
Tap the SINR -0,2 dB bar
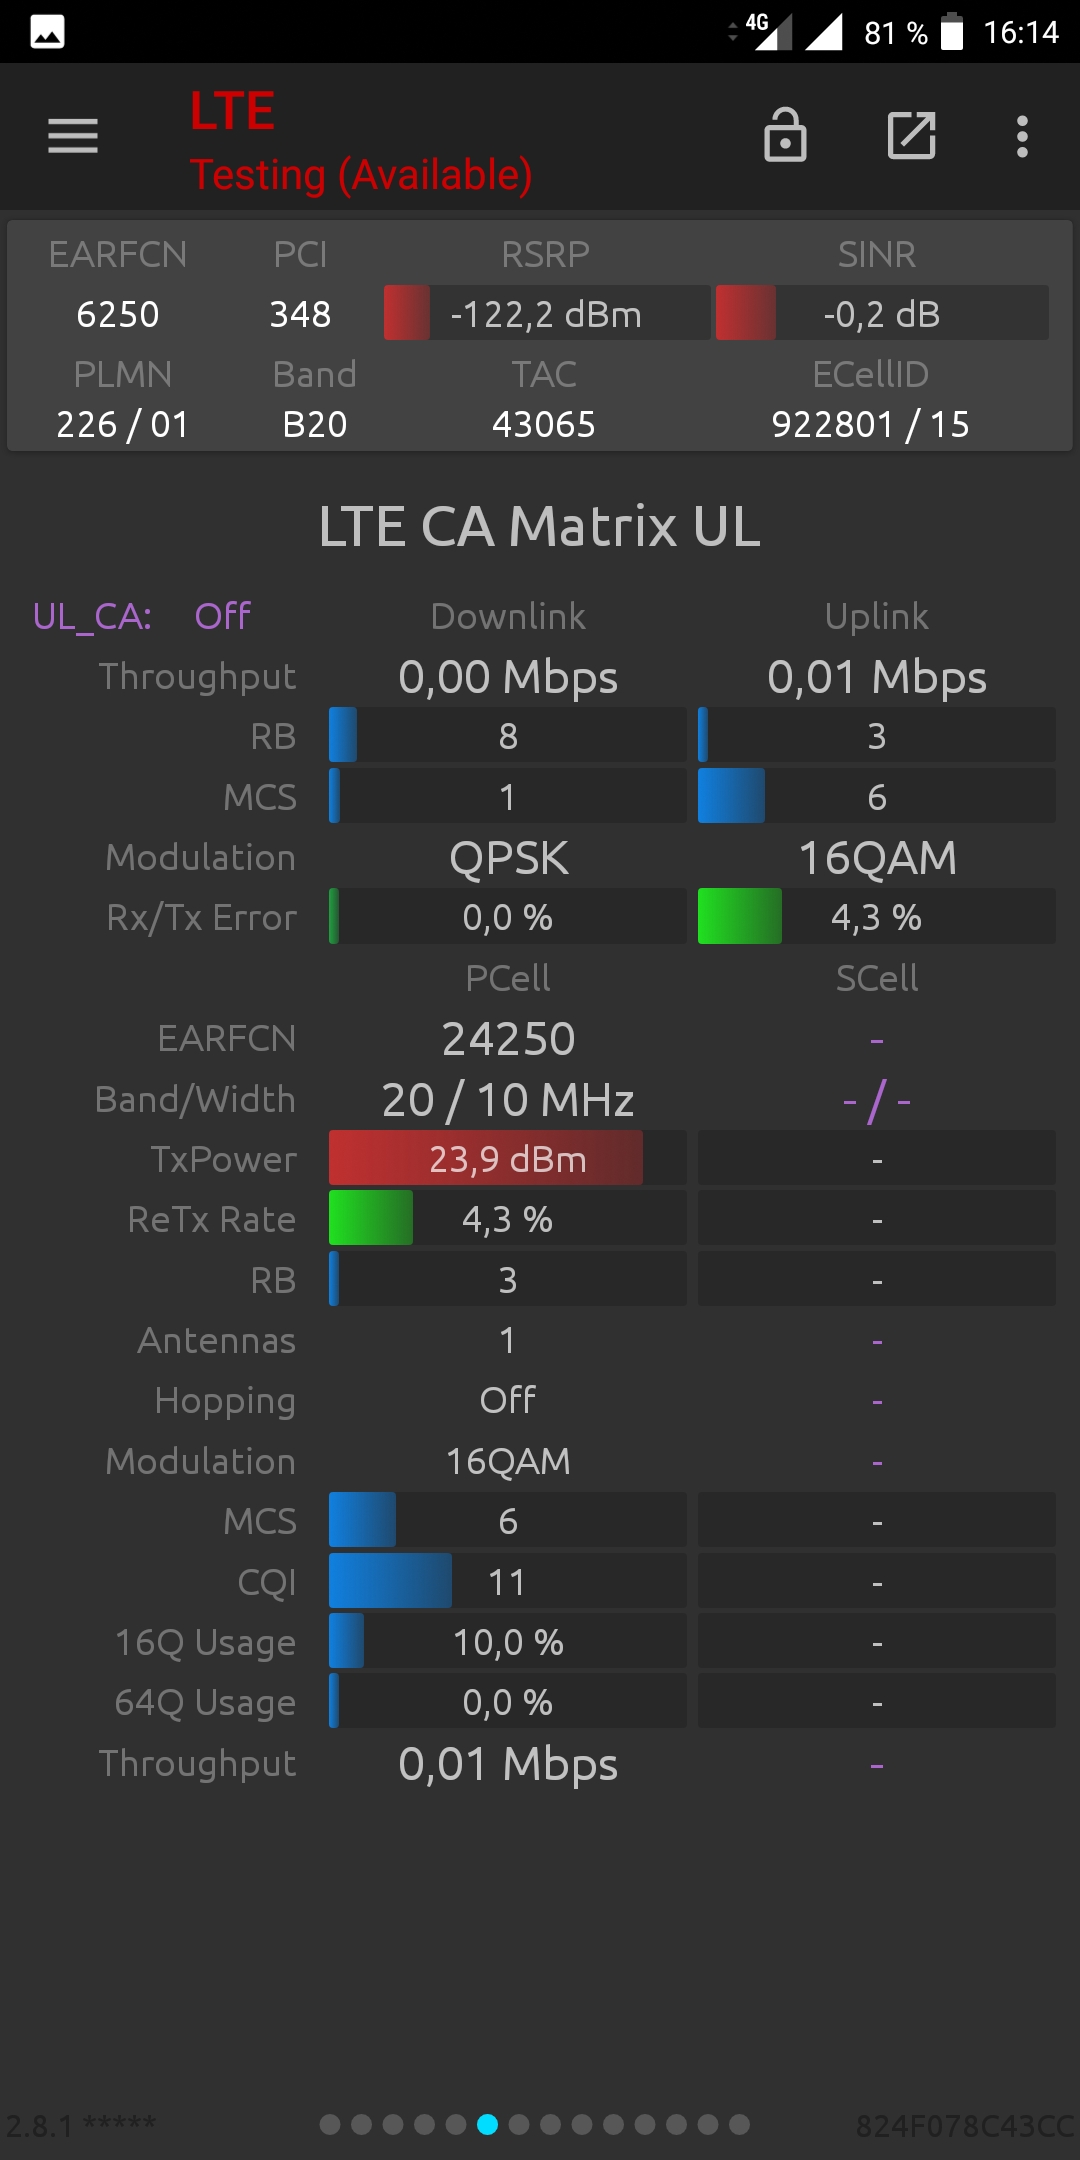point(882,313)
